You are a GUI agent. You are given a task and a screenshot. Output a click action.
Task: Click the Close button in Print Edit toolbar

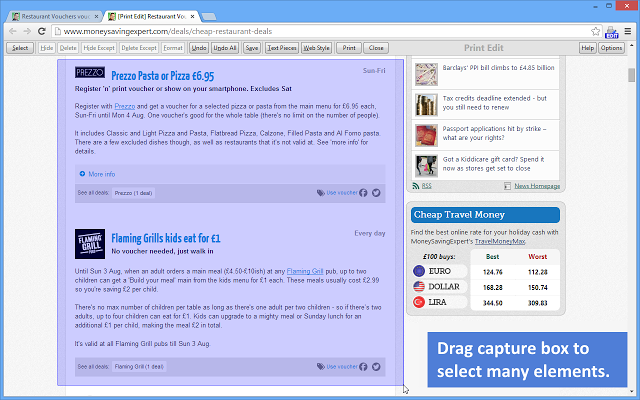coord(376,48)
